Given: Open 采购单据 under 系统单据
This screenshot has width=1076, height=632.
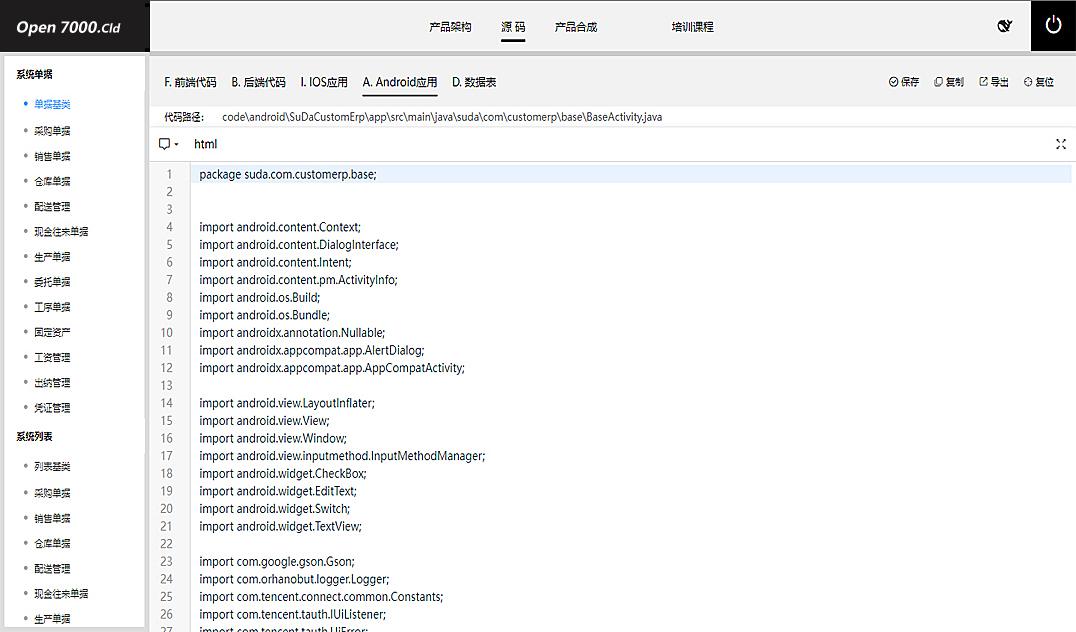Looking at the screenshot, I should (x=52, y=130).
